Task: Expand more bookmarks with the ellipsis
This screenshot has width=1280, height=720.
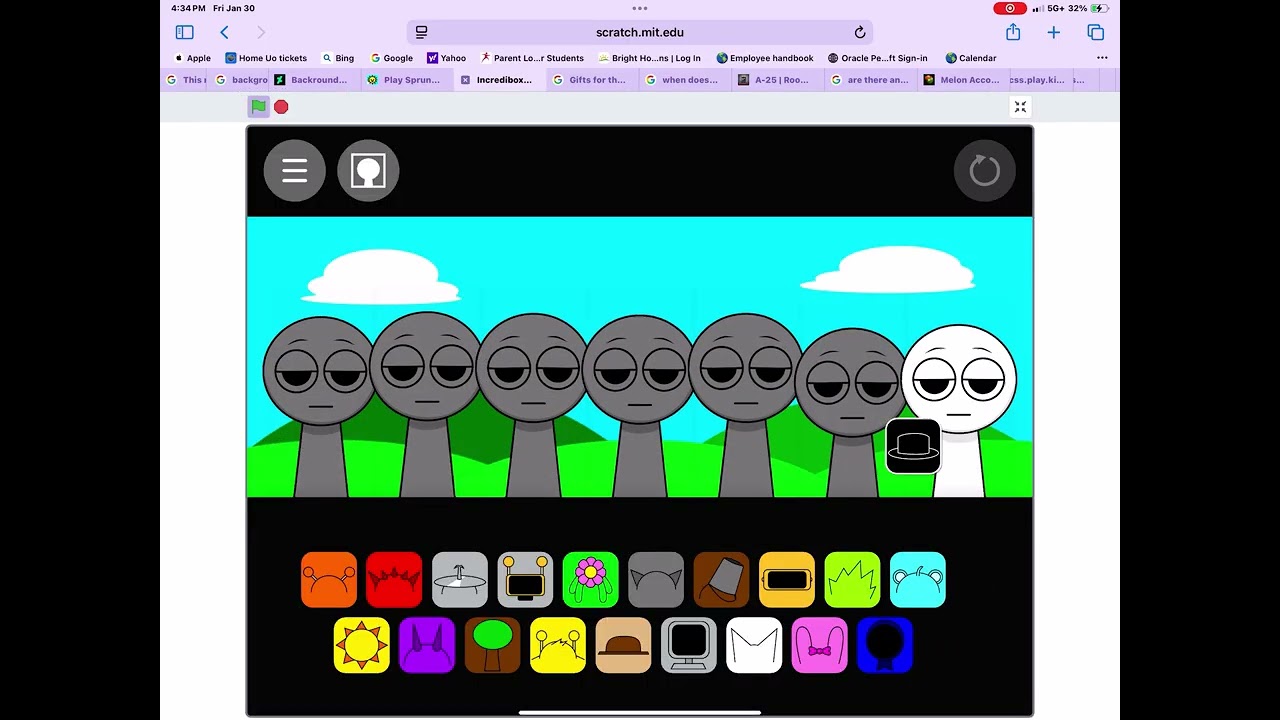Action: 1102,58
